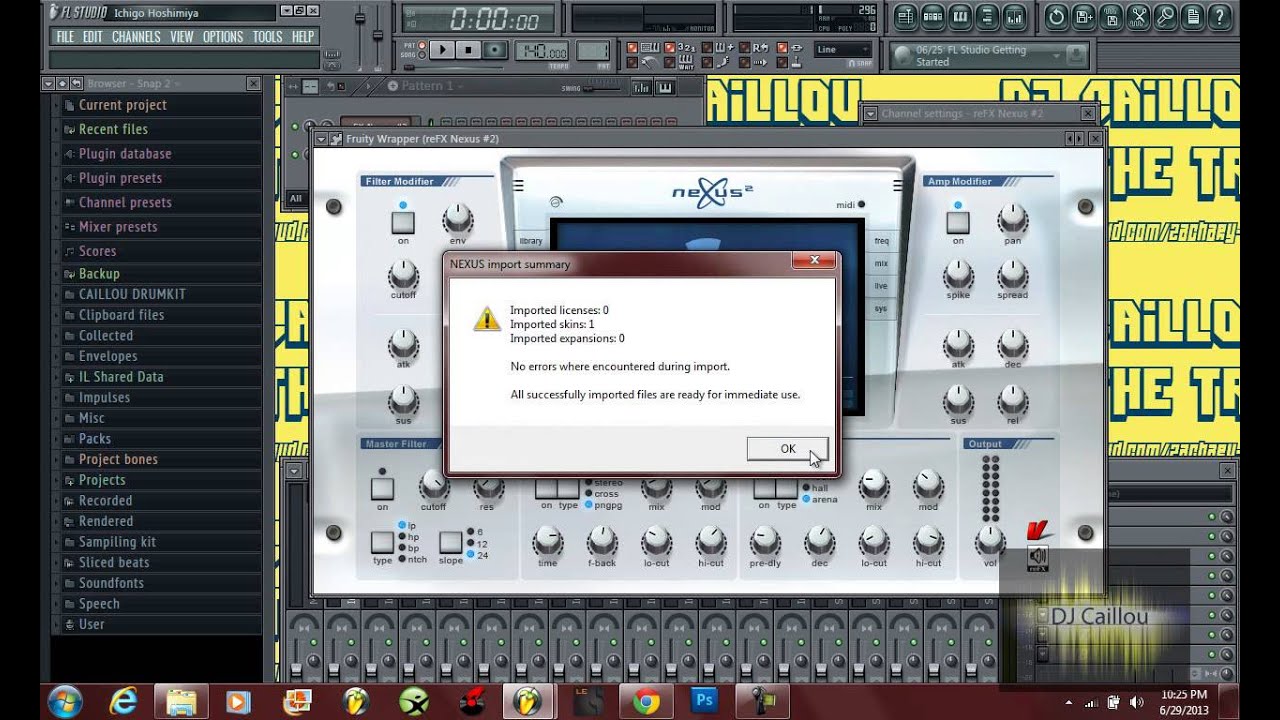Click the warning icon in import summary
The height and width of the screenshot is (720, 1280).
point(487,318)
